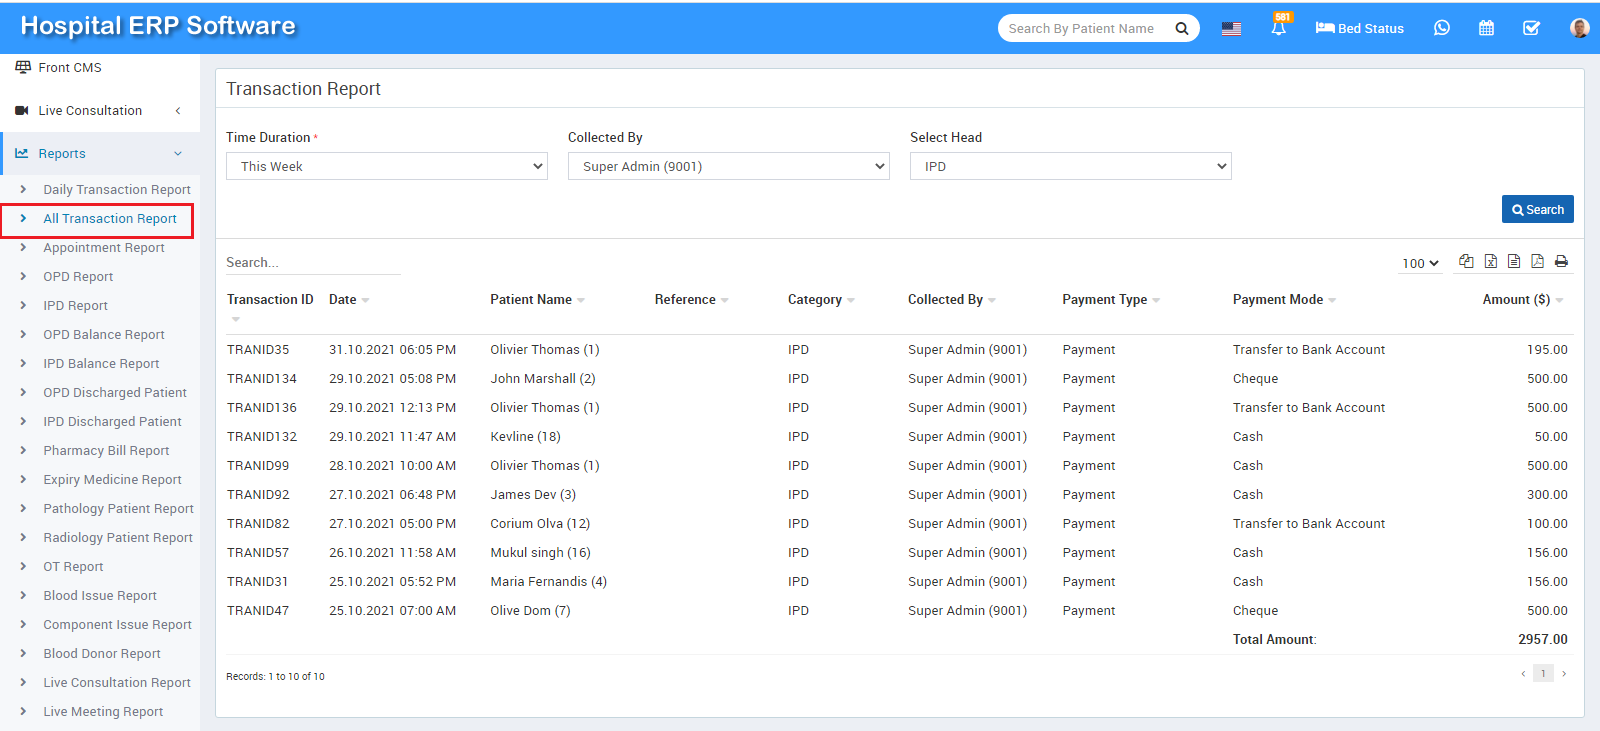Viewport: 1600px width, 731px height.
Task: Click the Reference column header
Action: [691, 299]
